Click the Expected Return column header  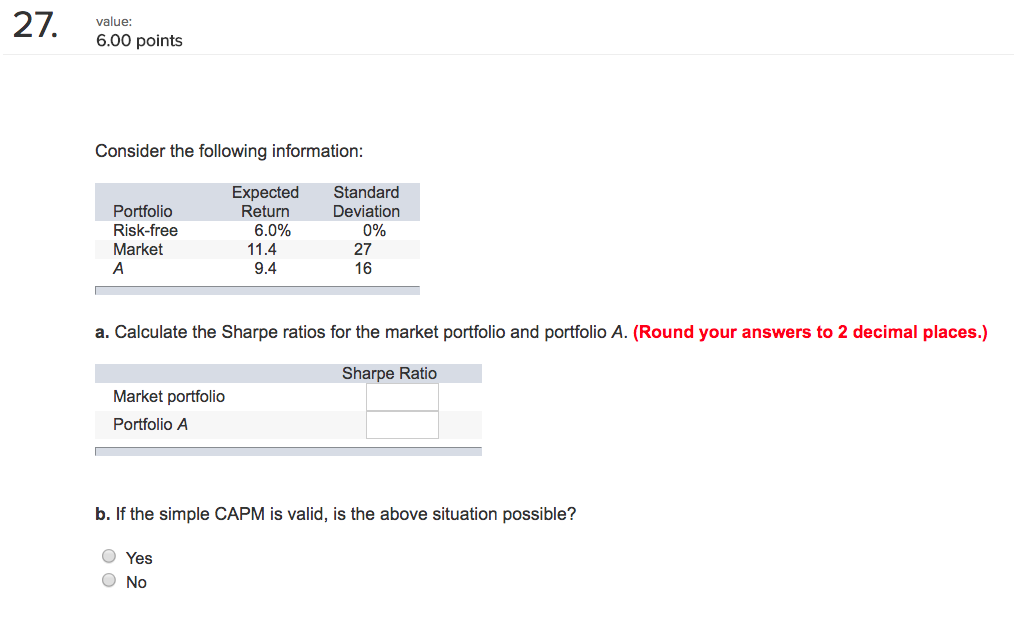[265, 201]
